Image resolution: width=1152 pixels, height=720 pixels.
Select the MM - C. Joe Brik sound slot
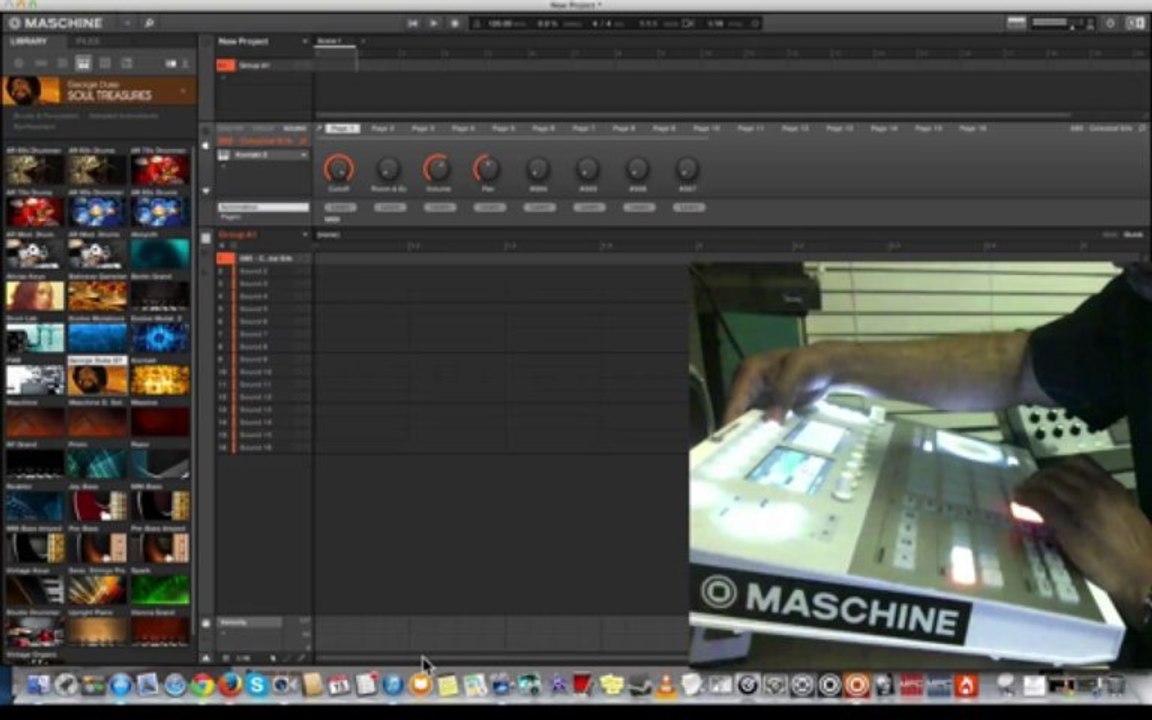[264, 259]
